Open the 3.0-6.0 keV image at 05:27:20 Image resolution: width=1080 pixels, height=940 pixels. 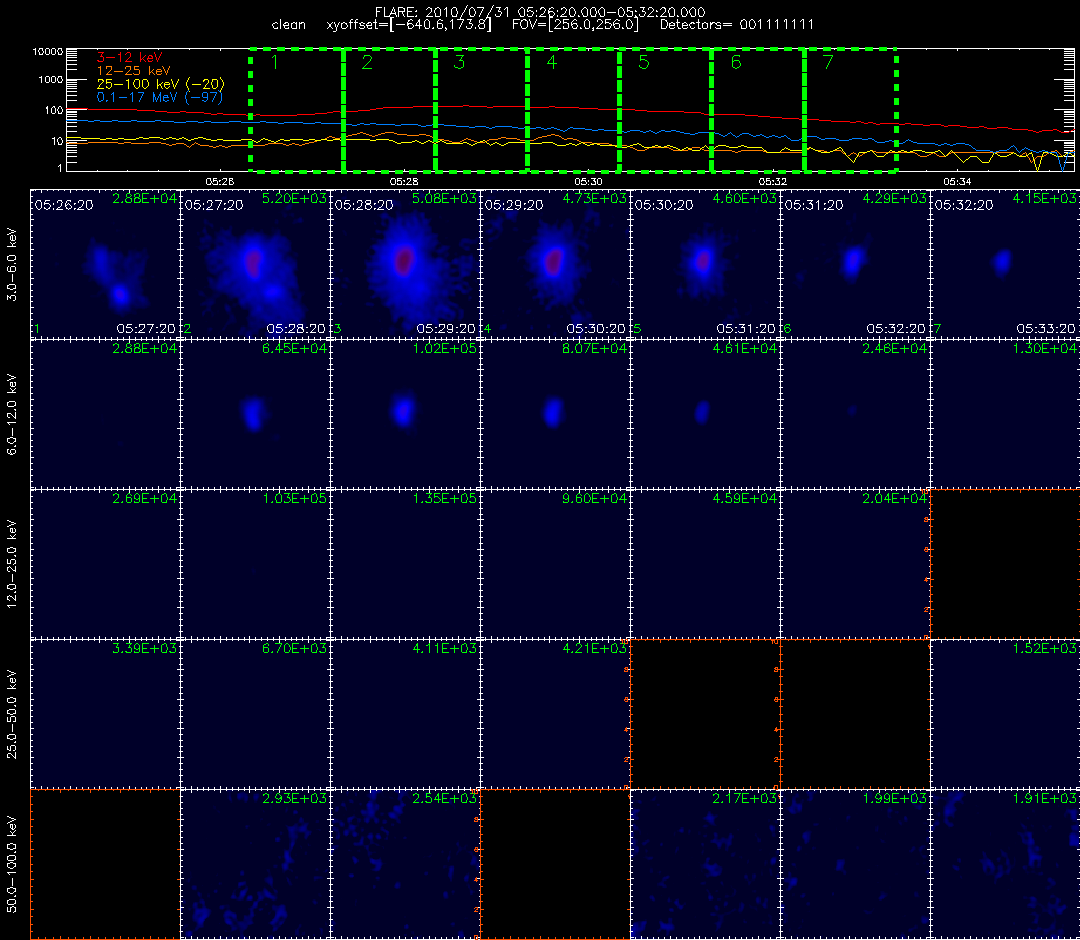256,264
